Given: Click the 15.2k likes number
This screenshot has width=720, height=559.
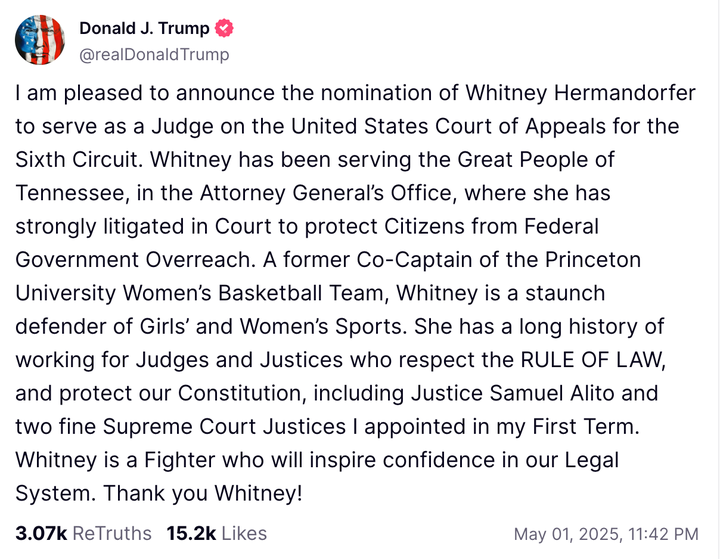Looking at the screenshot, I should coord(192,533).
